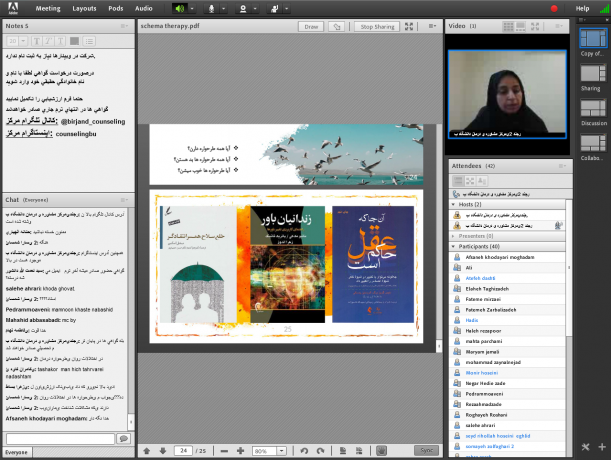The image size is (611, 460).
Task: Zoom out with the minus icon
Action: coord(224,451)
